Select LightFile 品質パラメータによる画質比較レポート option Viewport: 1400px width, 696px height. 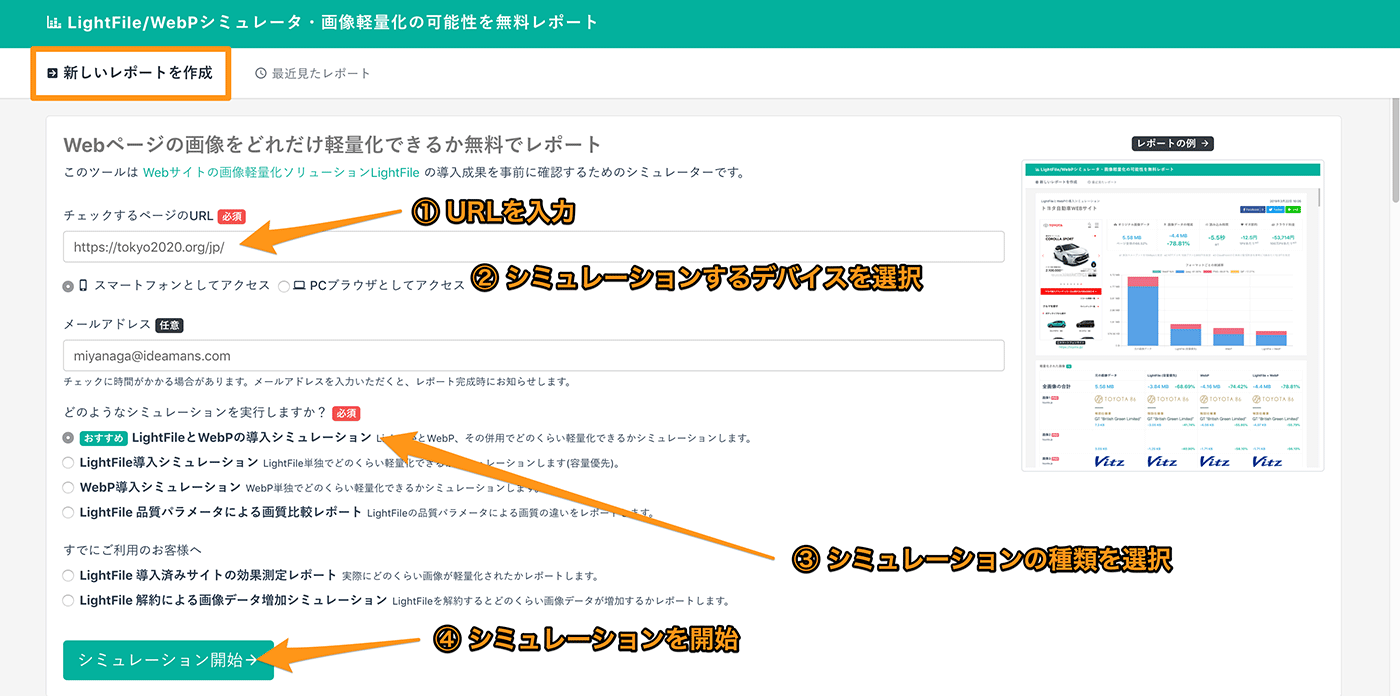pyautogui.click(x=68, y=512)
